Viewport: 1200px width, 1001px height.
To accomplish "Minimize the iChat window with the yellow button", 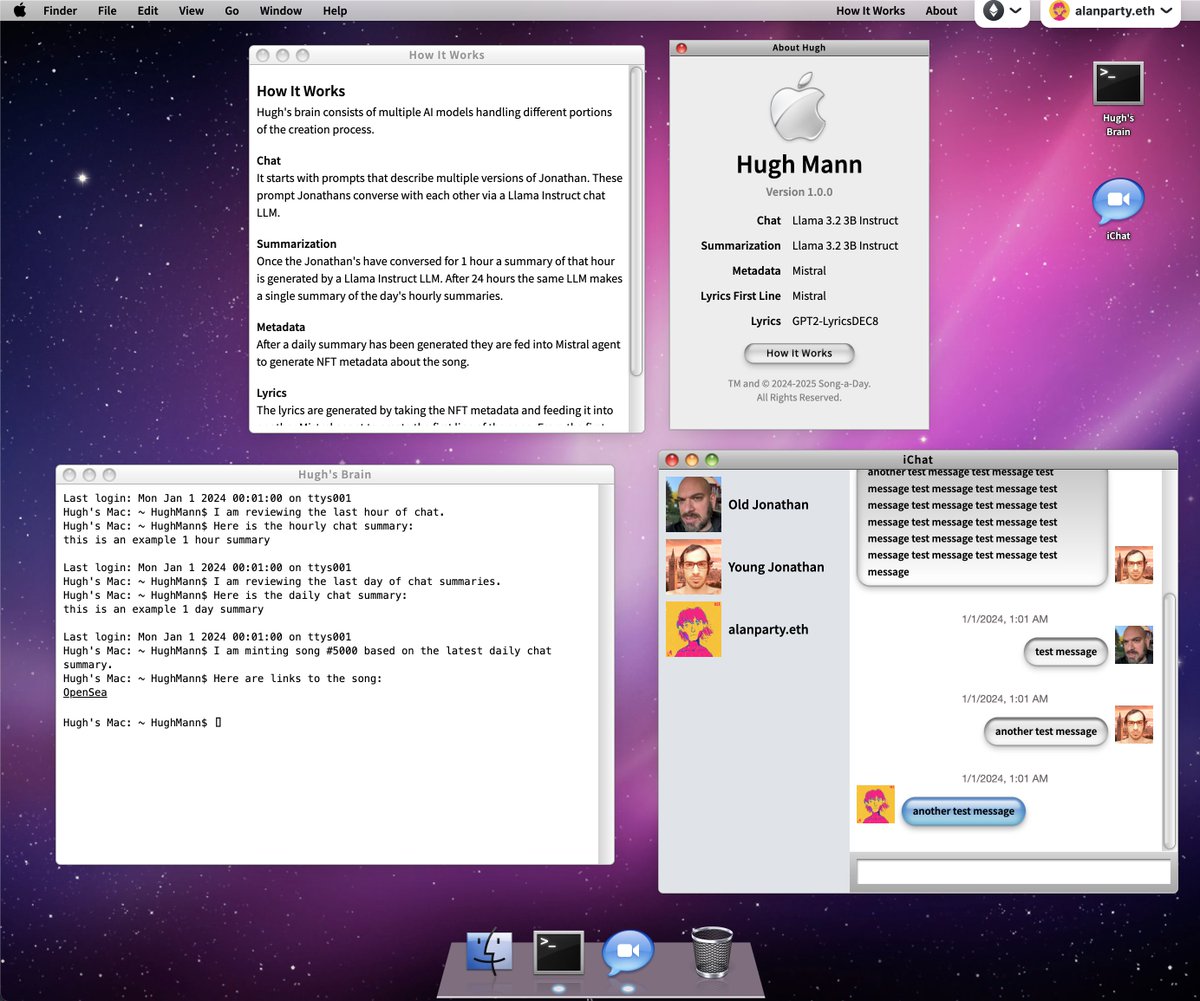I will point(692,460).
